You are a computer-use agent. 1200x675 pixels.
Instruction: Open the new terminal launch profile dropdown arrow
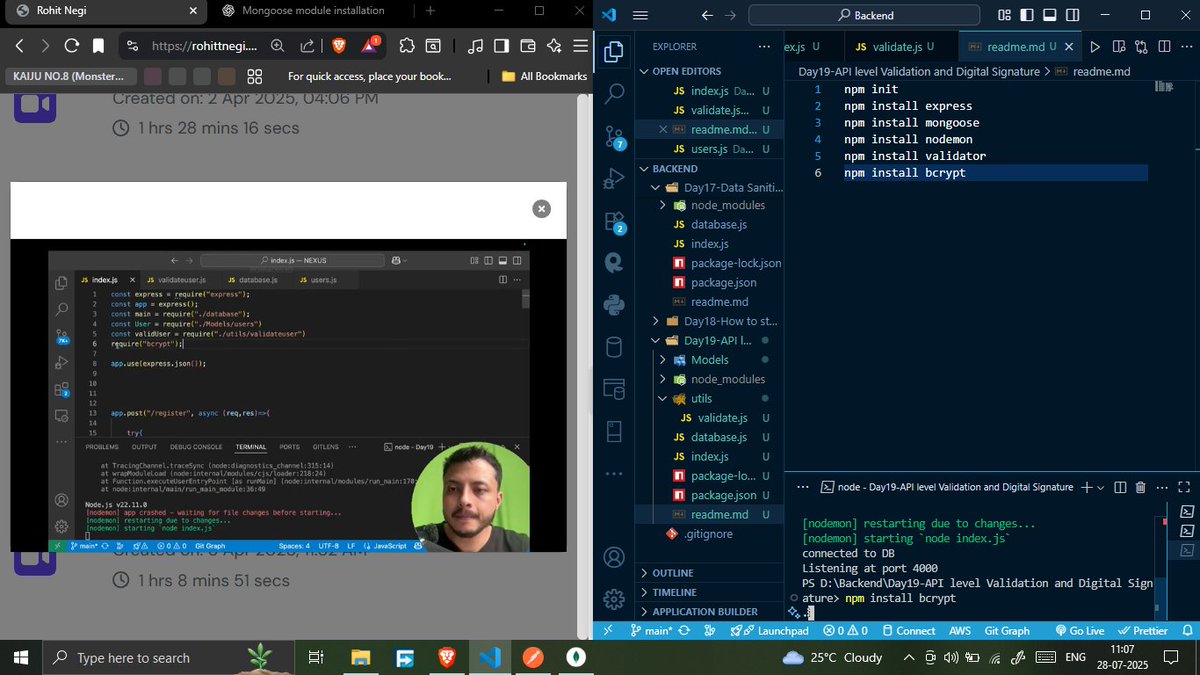click(x=1101, y=487)
